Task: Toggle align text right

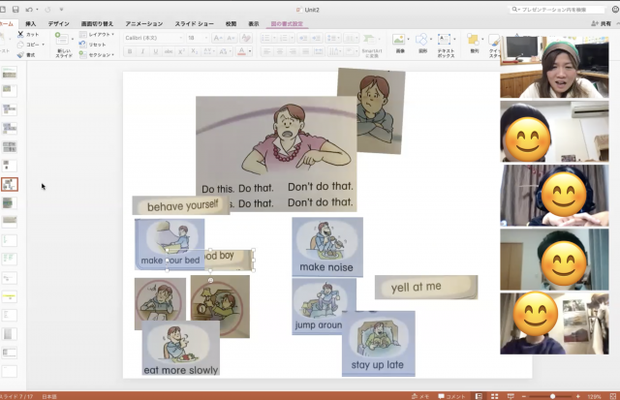Action: (293, 51)
